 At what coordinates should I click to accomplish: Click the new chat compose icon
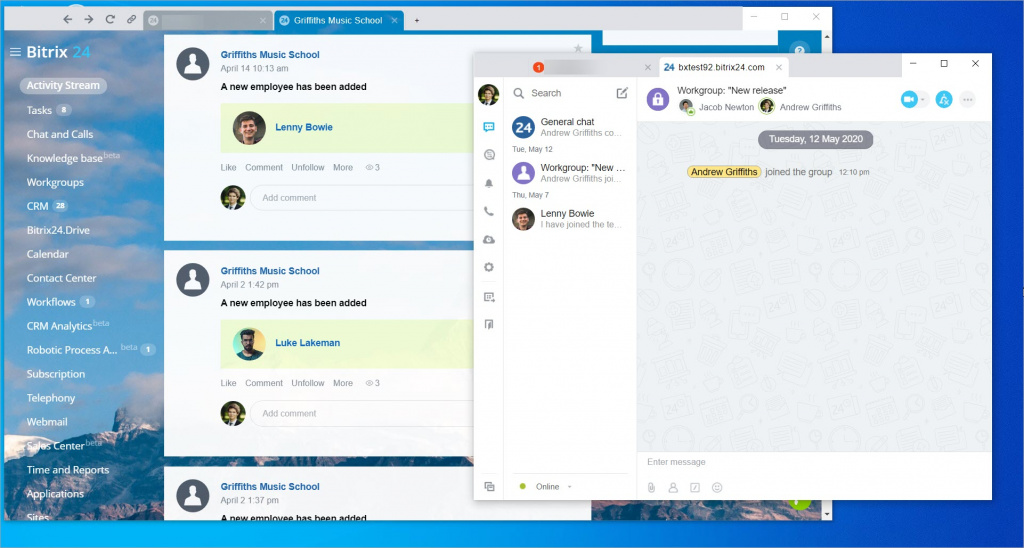click(x=622, y=93)
